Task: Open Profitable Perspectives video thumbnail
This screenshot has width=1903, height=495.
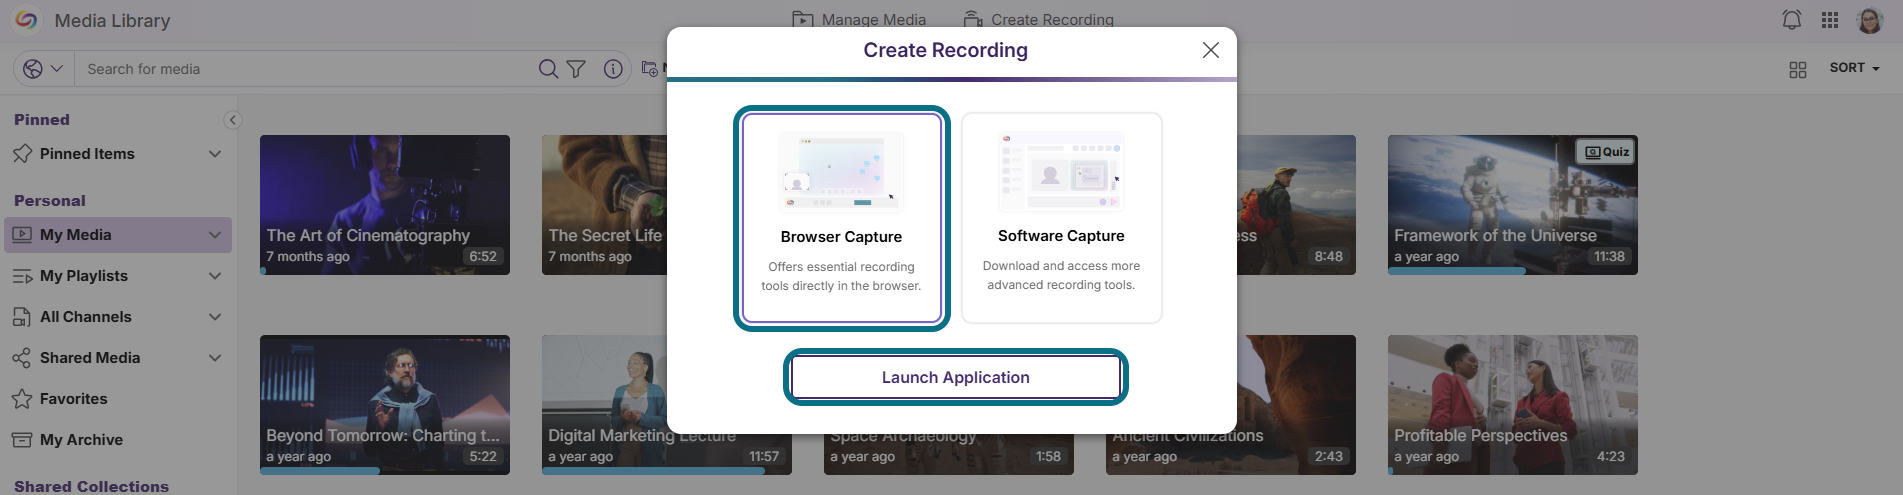Action: click(x=1513, y=405)
